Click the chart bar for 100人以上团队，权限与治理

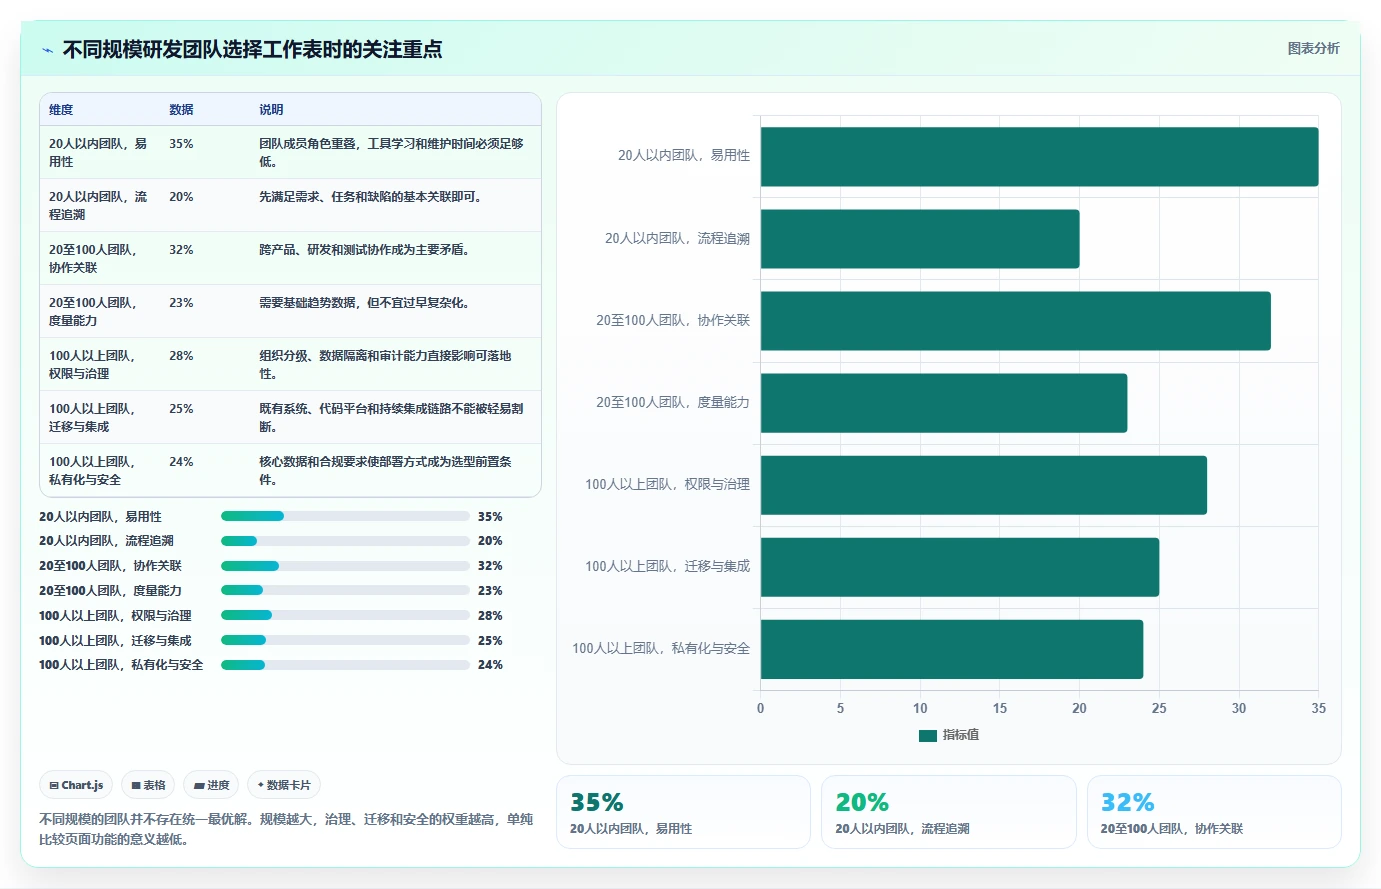[x=984, y=485]
